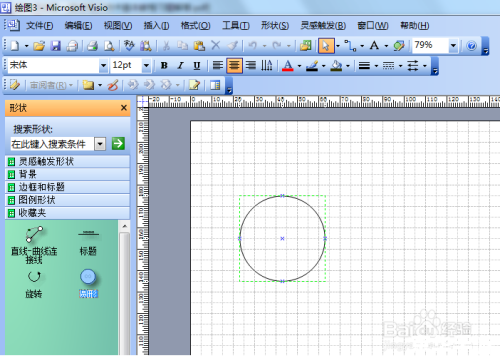
Task: Toggle align center
Action: click(234, 65)
